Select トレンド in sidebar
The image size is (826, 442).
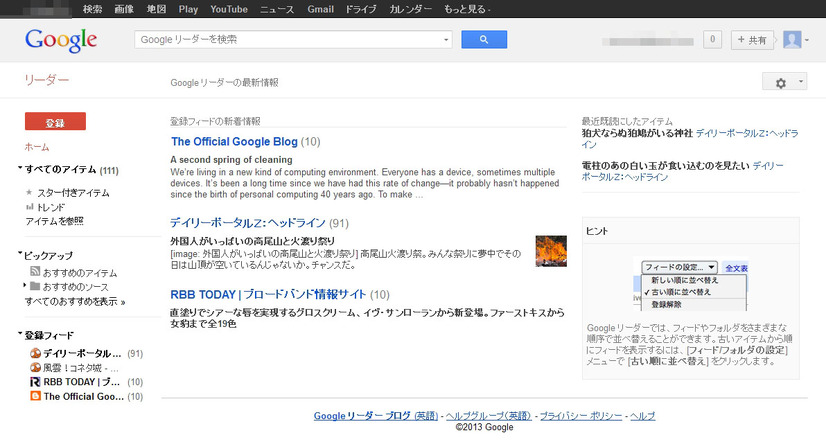point(51,207)
